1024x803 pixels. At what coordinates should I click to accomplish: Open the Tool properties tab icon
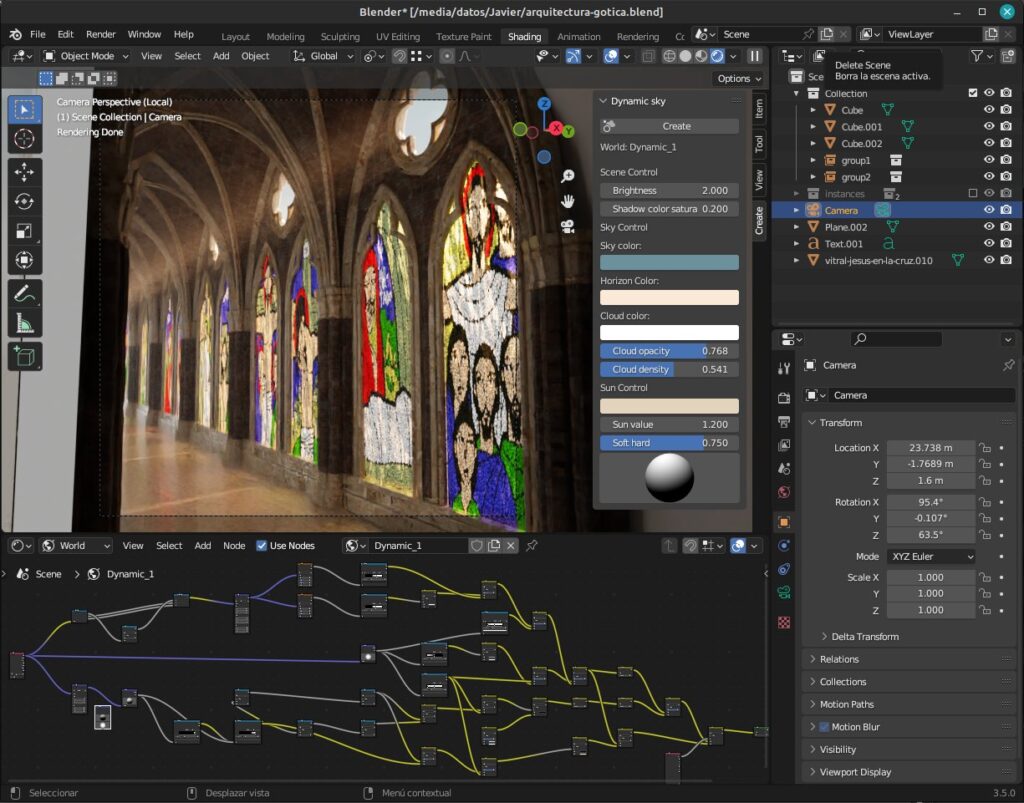tap(784, 368)
